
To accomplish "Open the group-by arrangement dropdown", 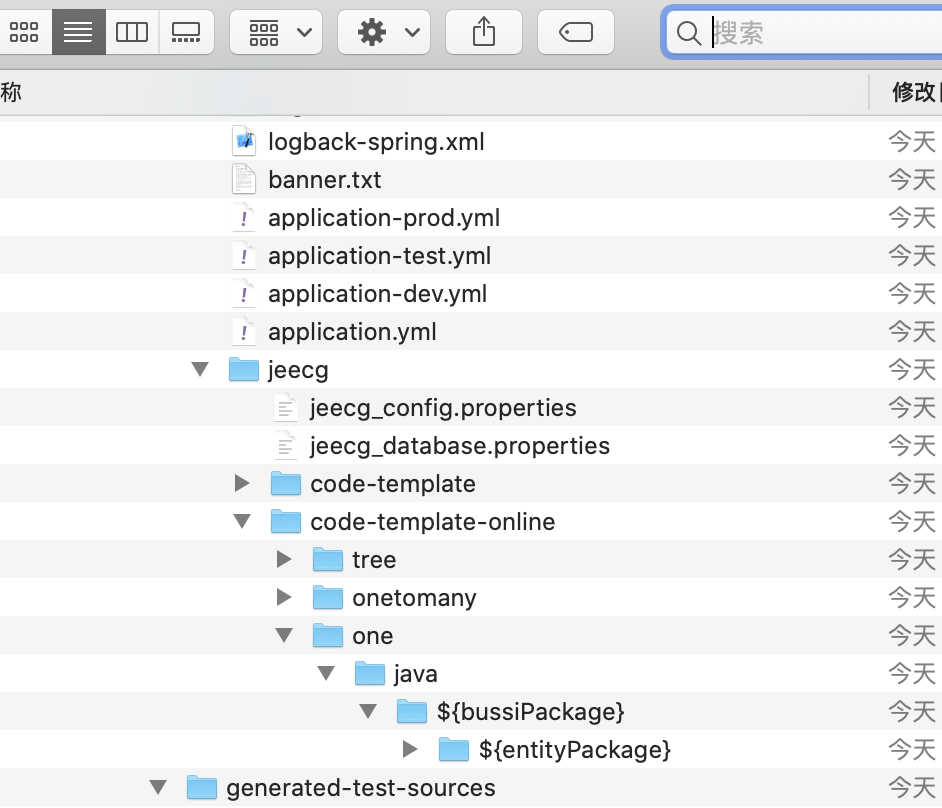I will (x=276, y=32).
